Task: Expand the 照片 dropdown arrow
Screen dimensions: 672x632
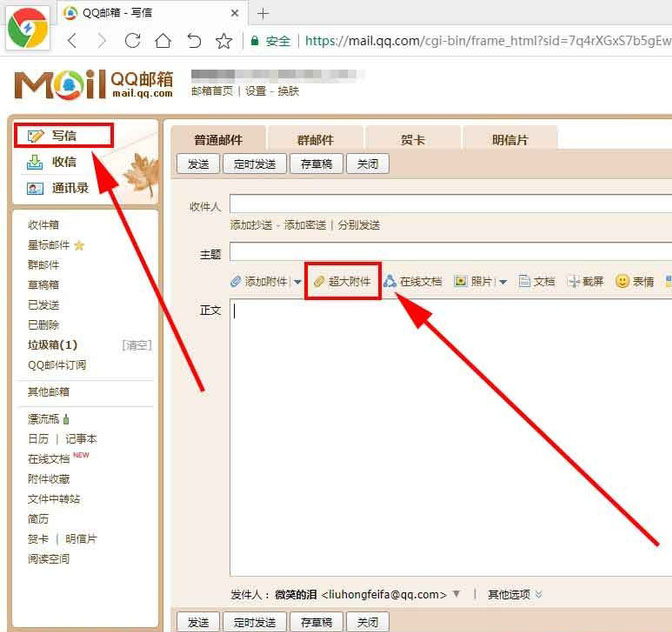Action: coord(503,282)
